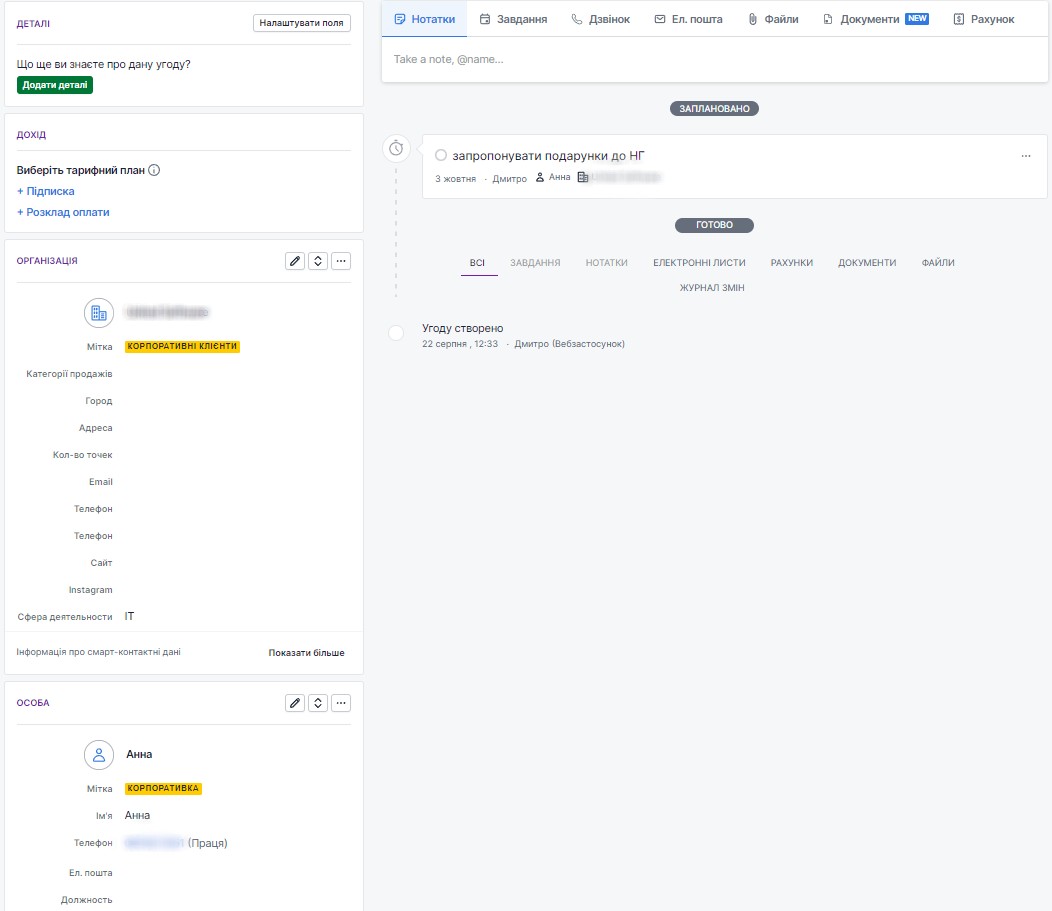Viewport: 1052px width, 911px height.
Task: Click the Адреса field row
Action: 184,428
